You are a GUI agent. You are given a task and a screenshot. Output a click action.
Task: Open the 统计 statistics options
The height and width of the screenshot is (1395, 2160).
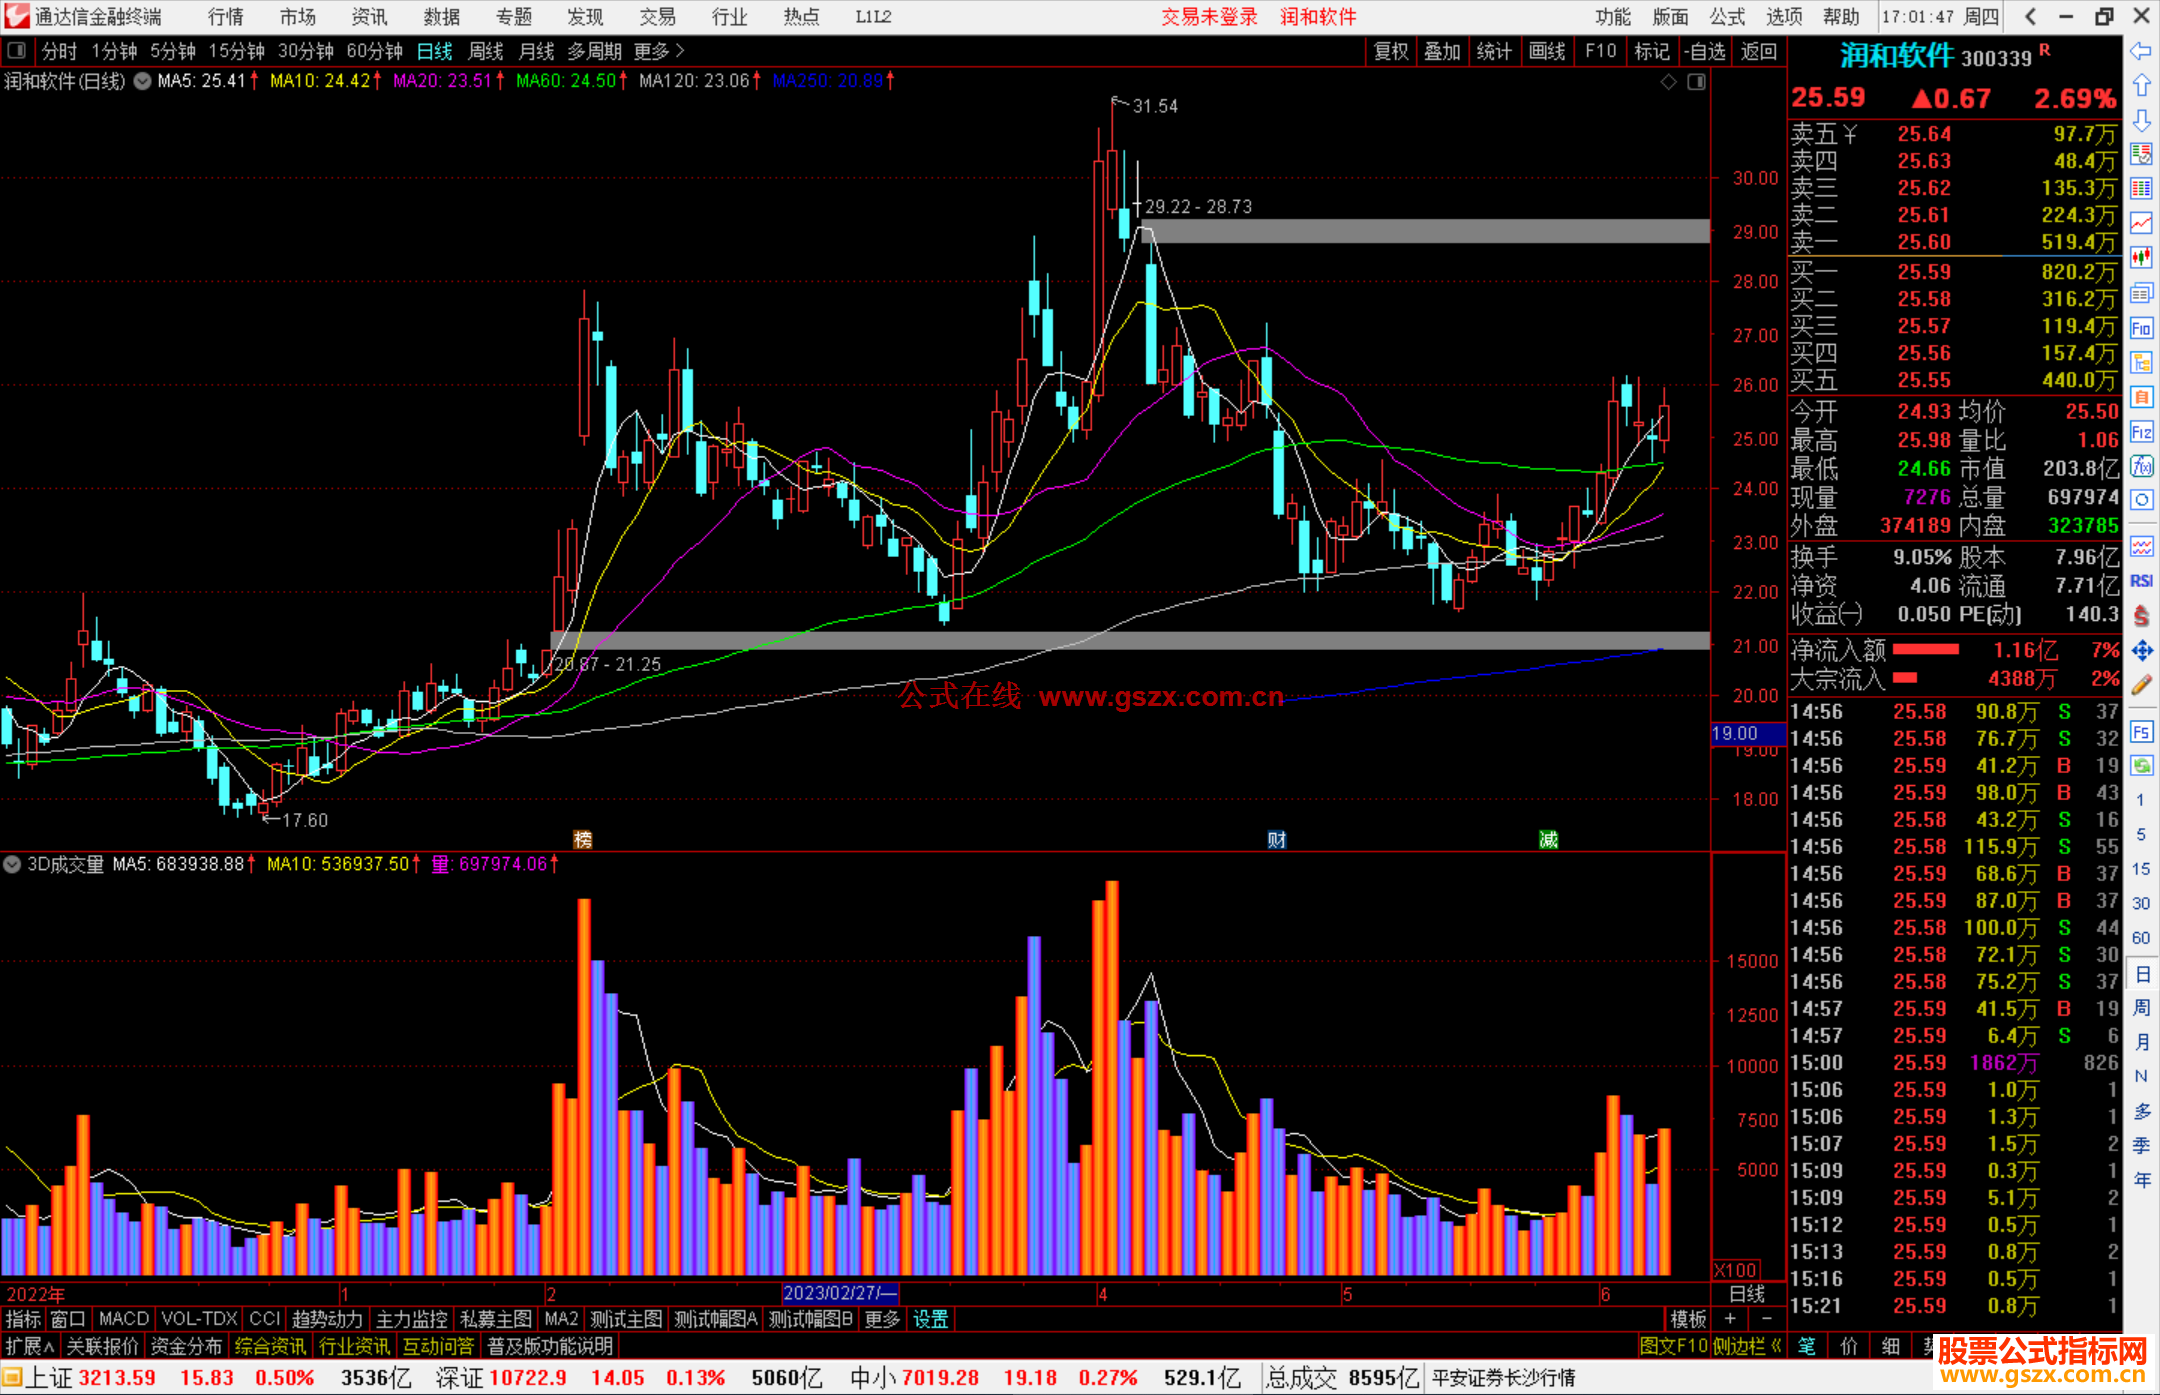1494,51
